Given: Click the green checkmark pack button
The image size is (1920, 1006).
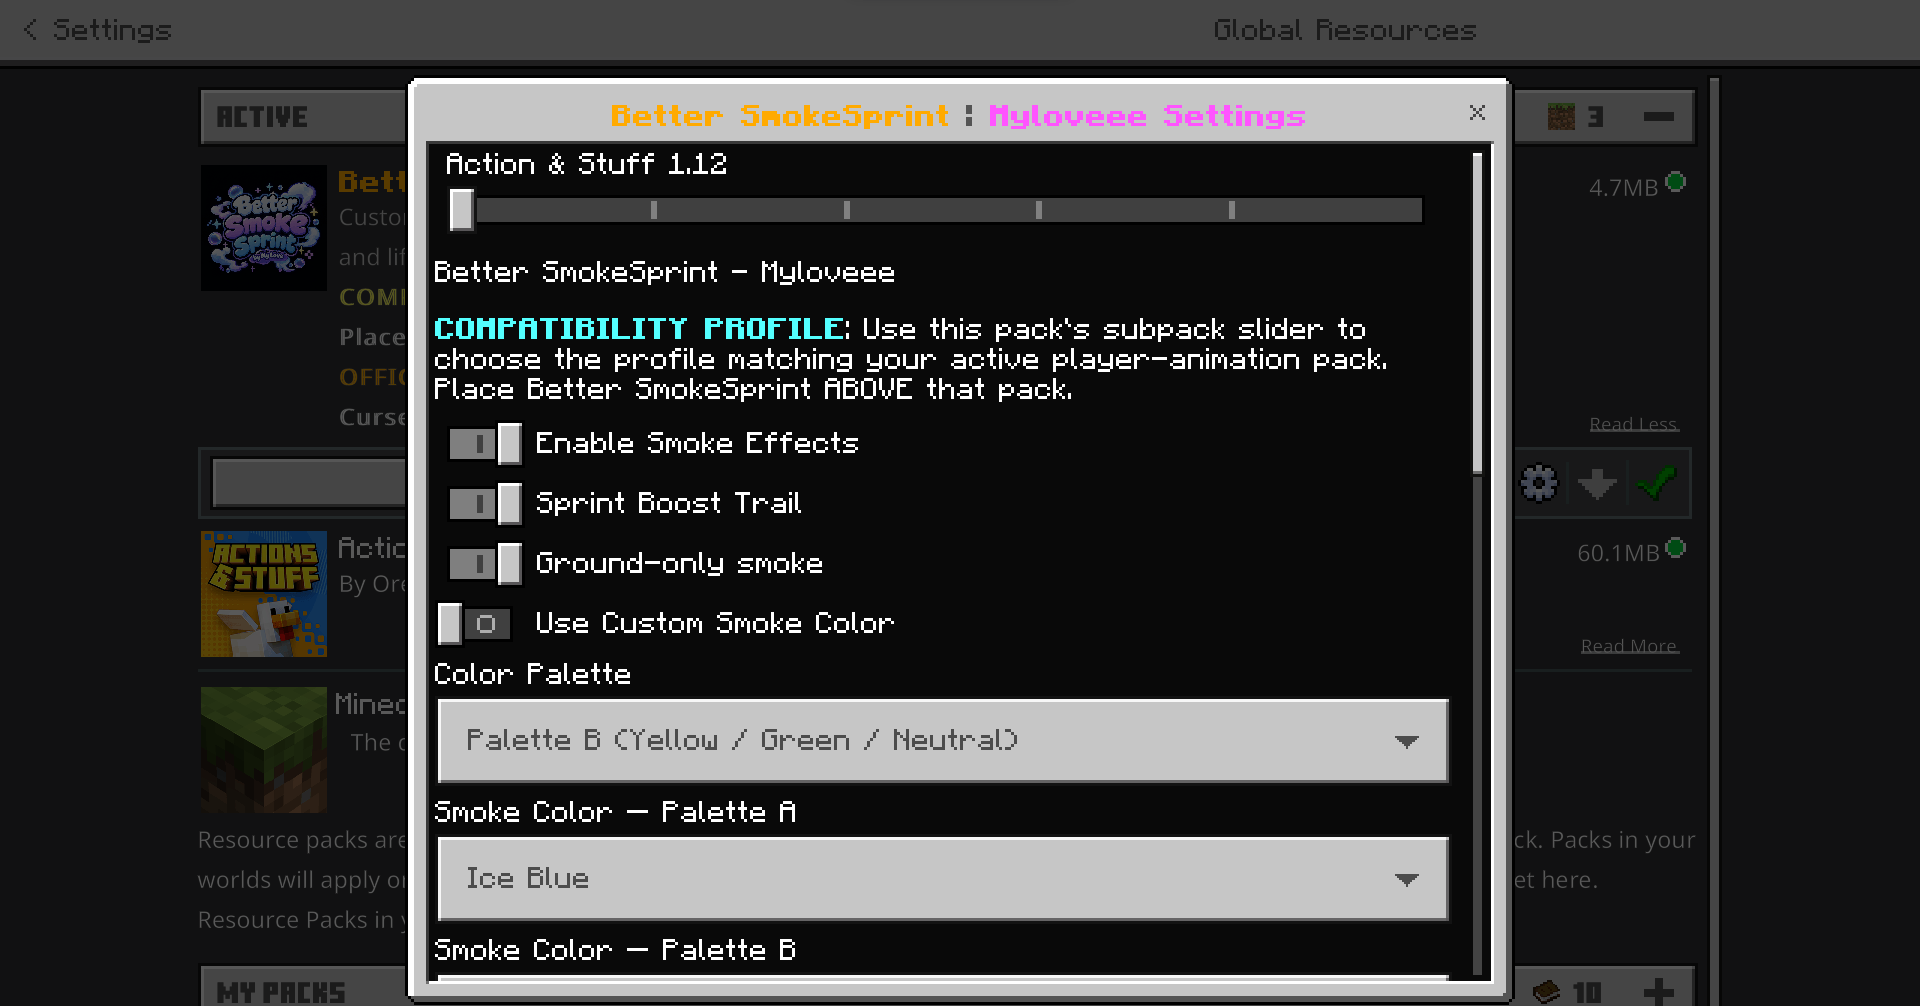Looking at the screenshot, I should [x=1657, y=484].
